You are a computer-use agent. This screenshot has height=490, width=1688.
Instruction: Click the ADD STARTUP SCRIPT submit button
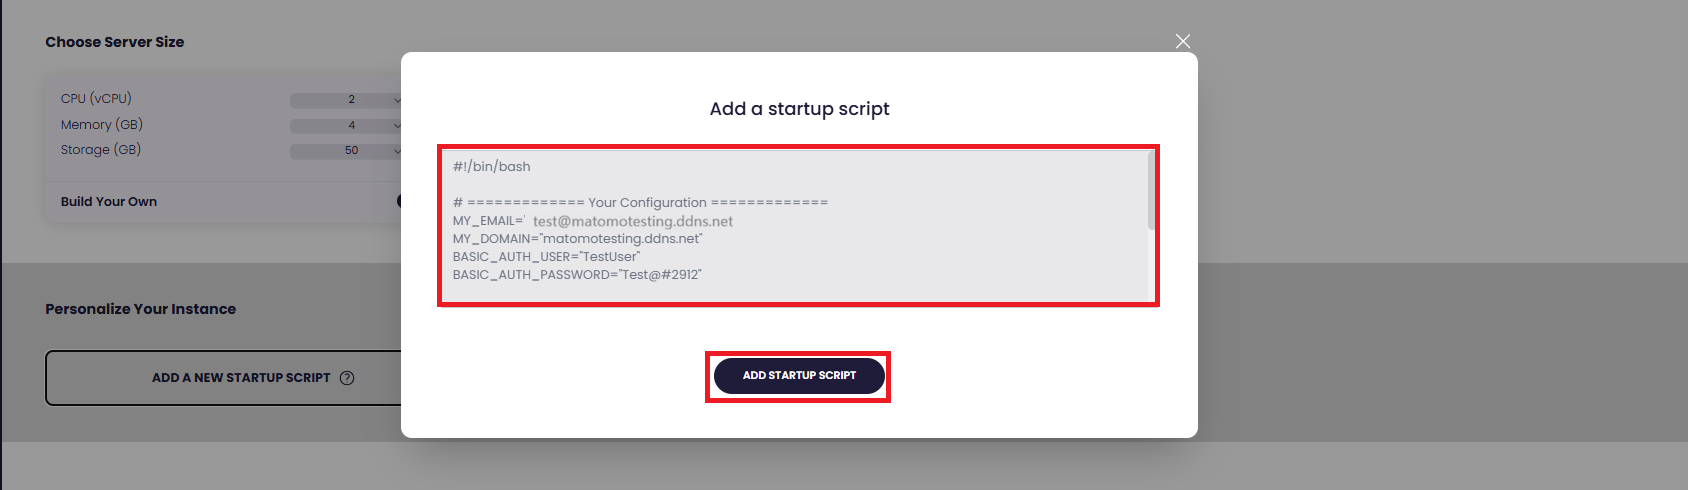pos(798,376)
